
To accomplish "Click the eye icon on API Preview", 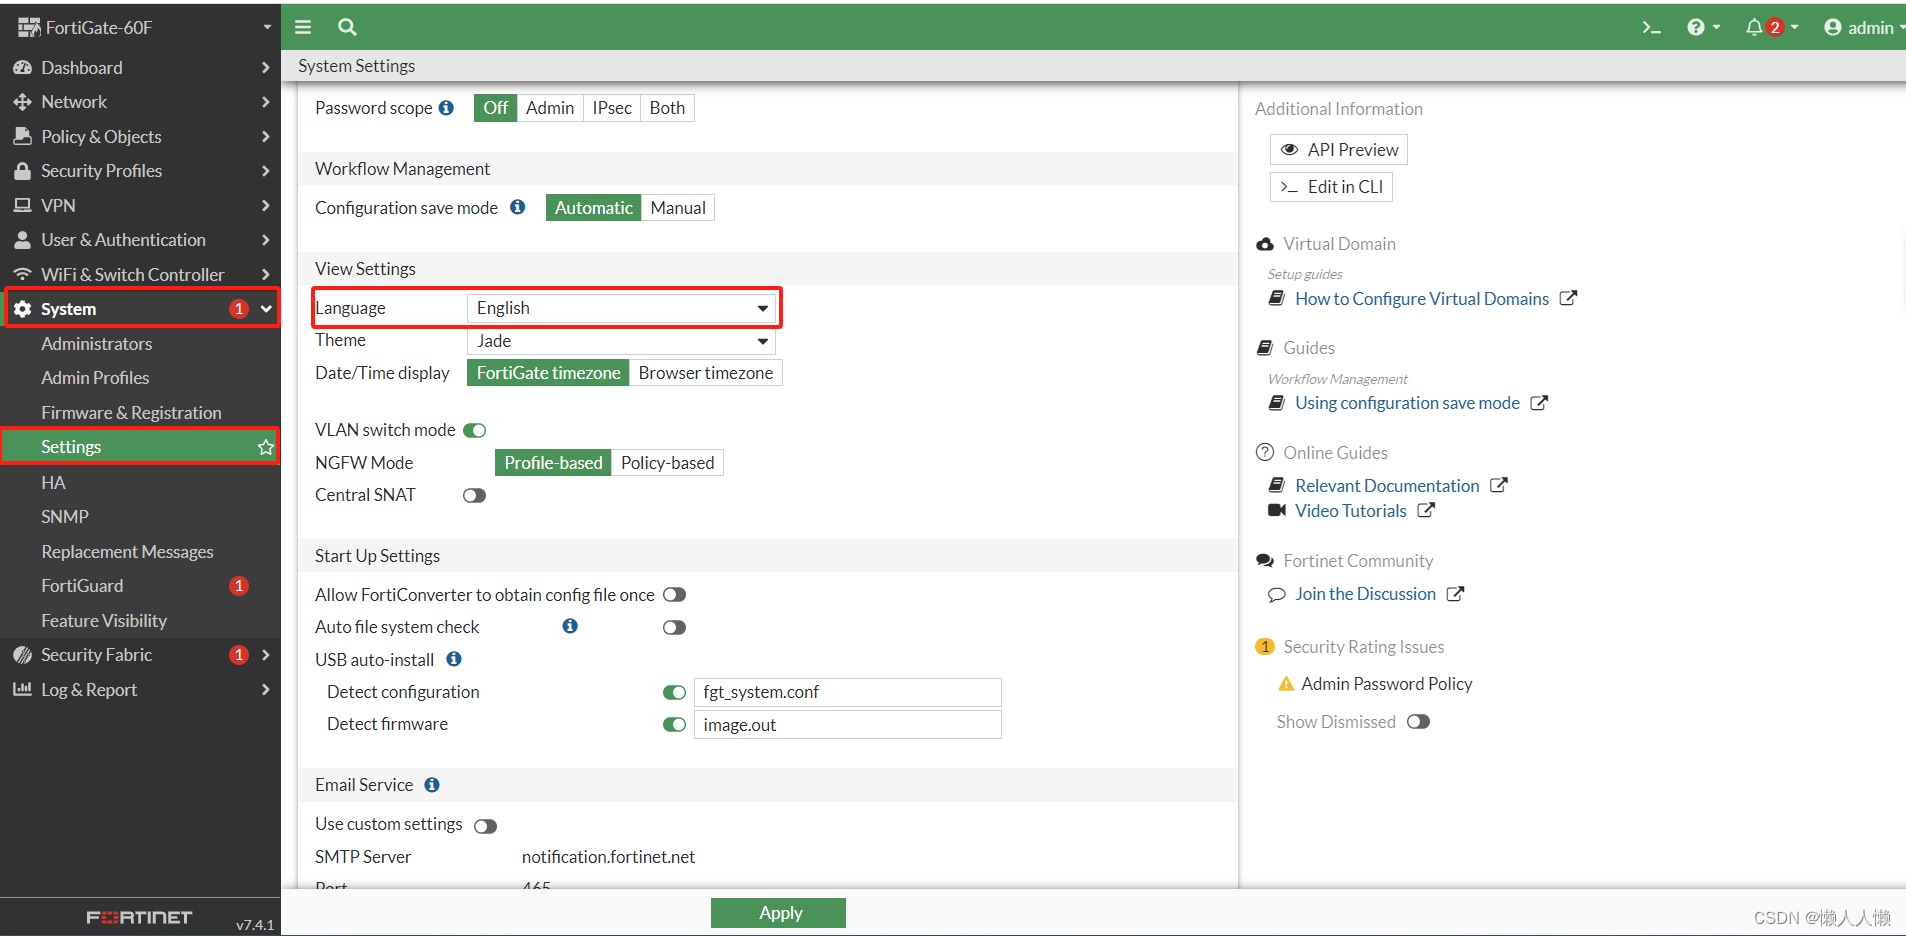I will (x=1290, y=150).
